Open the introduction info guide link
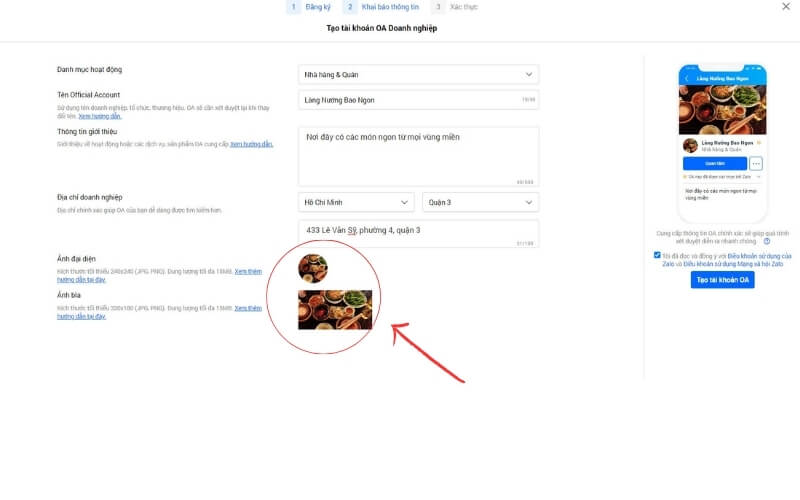The image size is (800, 500). [x=252, y=144]
